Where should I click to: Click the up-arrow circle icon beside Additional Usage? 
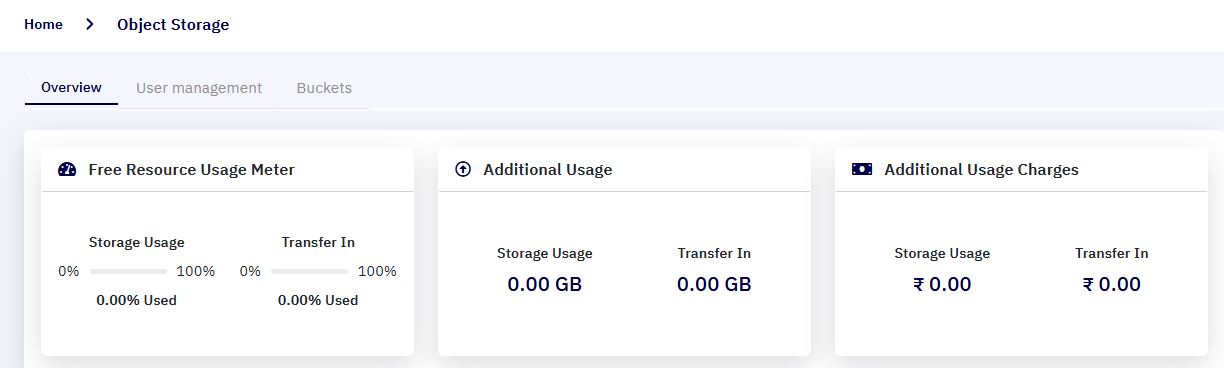point(462,169)
